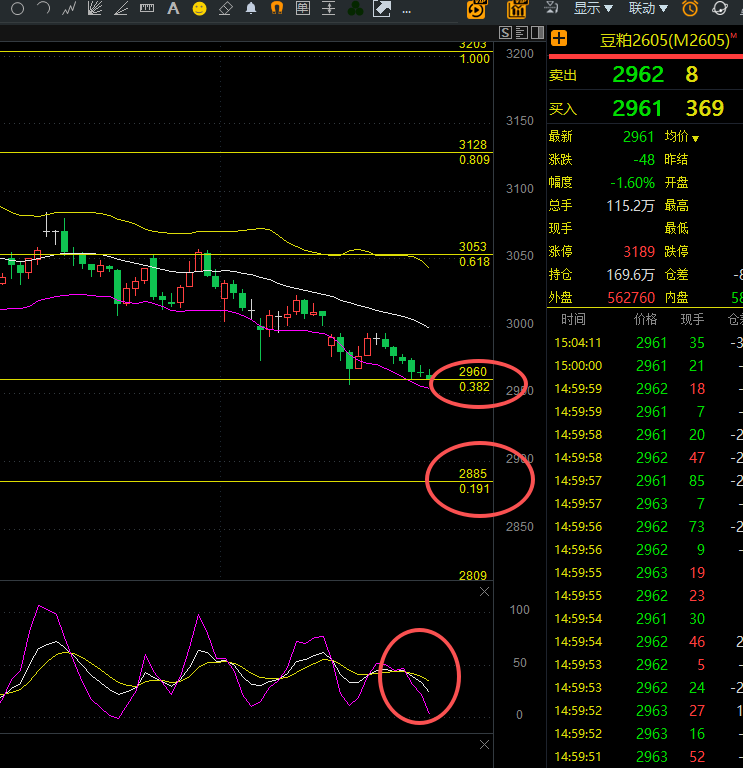Click the 最新 price 2961
Viewport: 743px width, 768px height.
[x=639, y=137]
